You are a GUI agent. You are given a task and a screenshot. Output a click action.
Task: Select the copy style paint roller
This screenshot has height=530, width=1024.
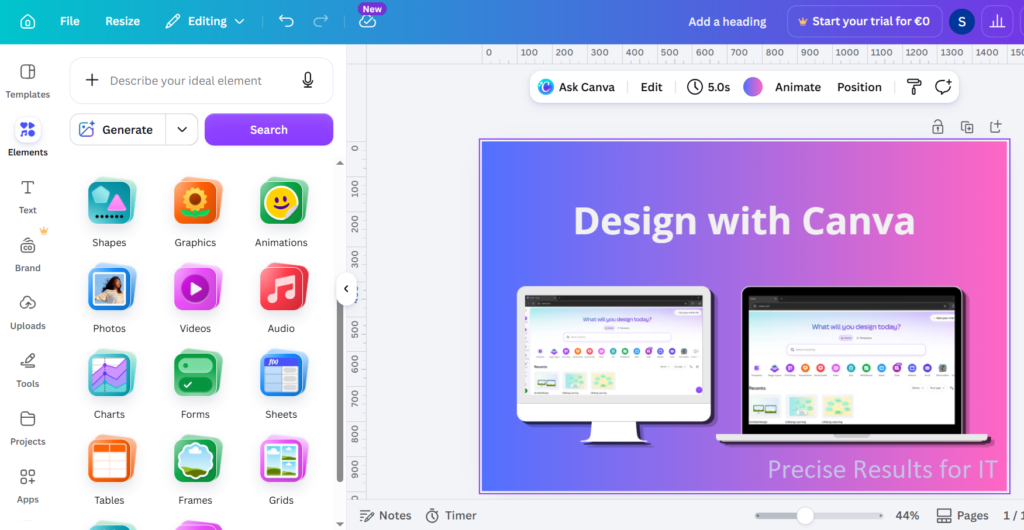tap(914, 87)
